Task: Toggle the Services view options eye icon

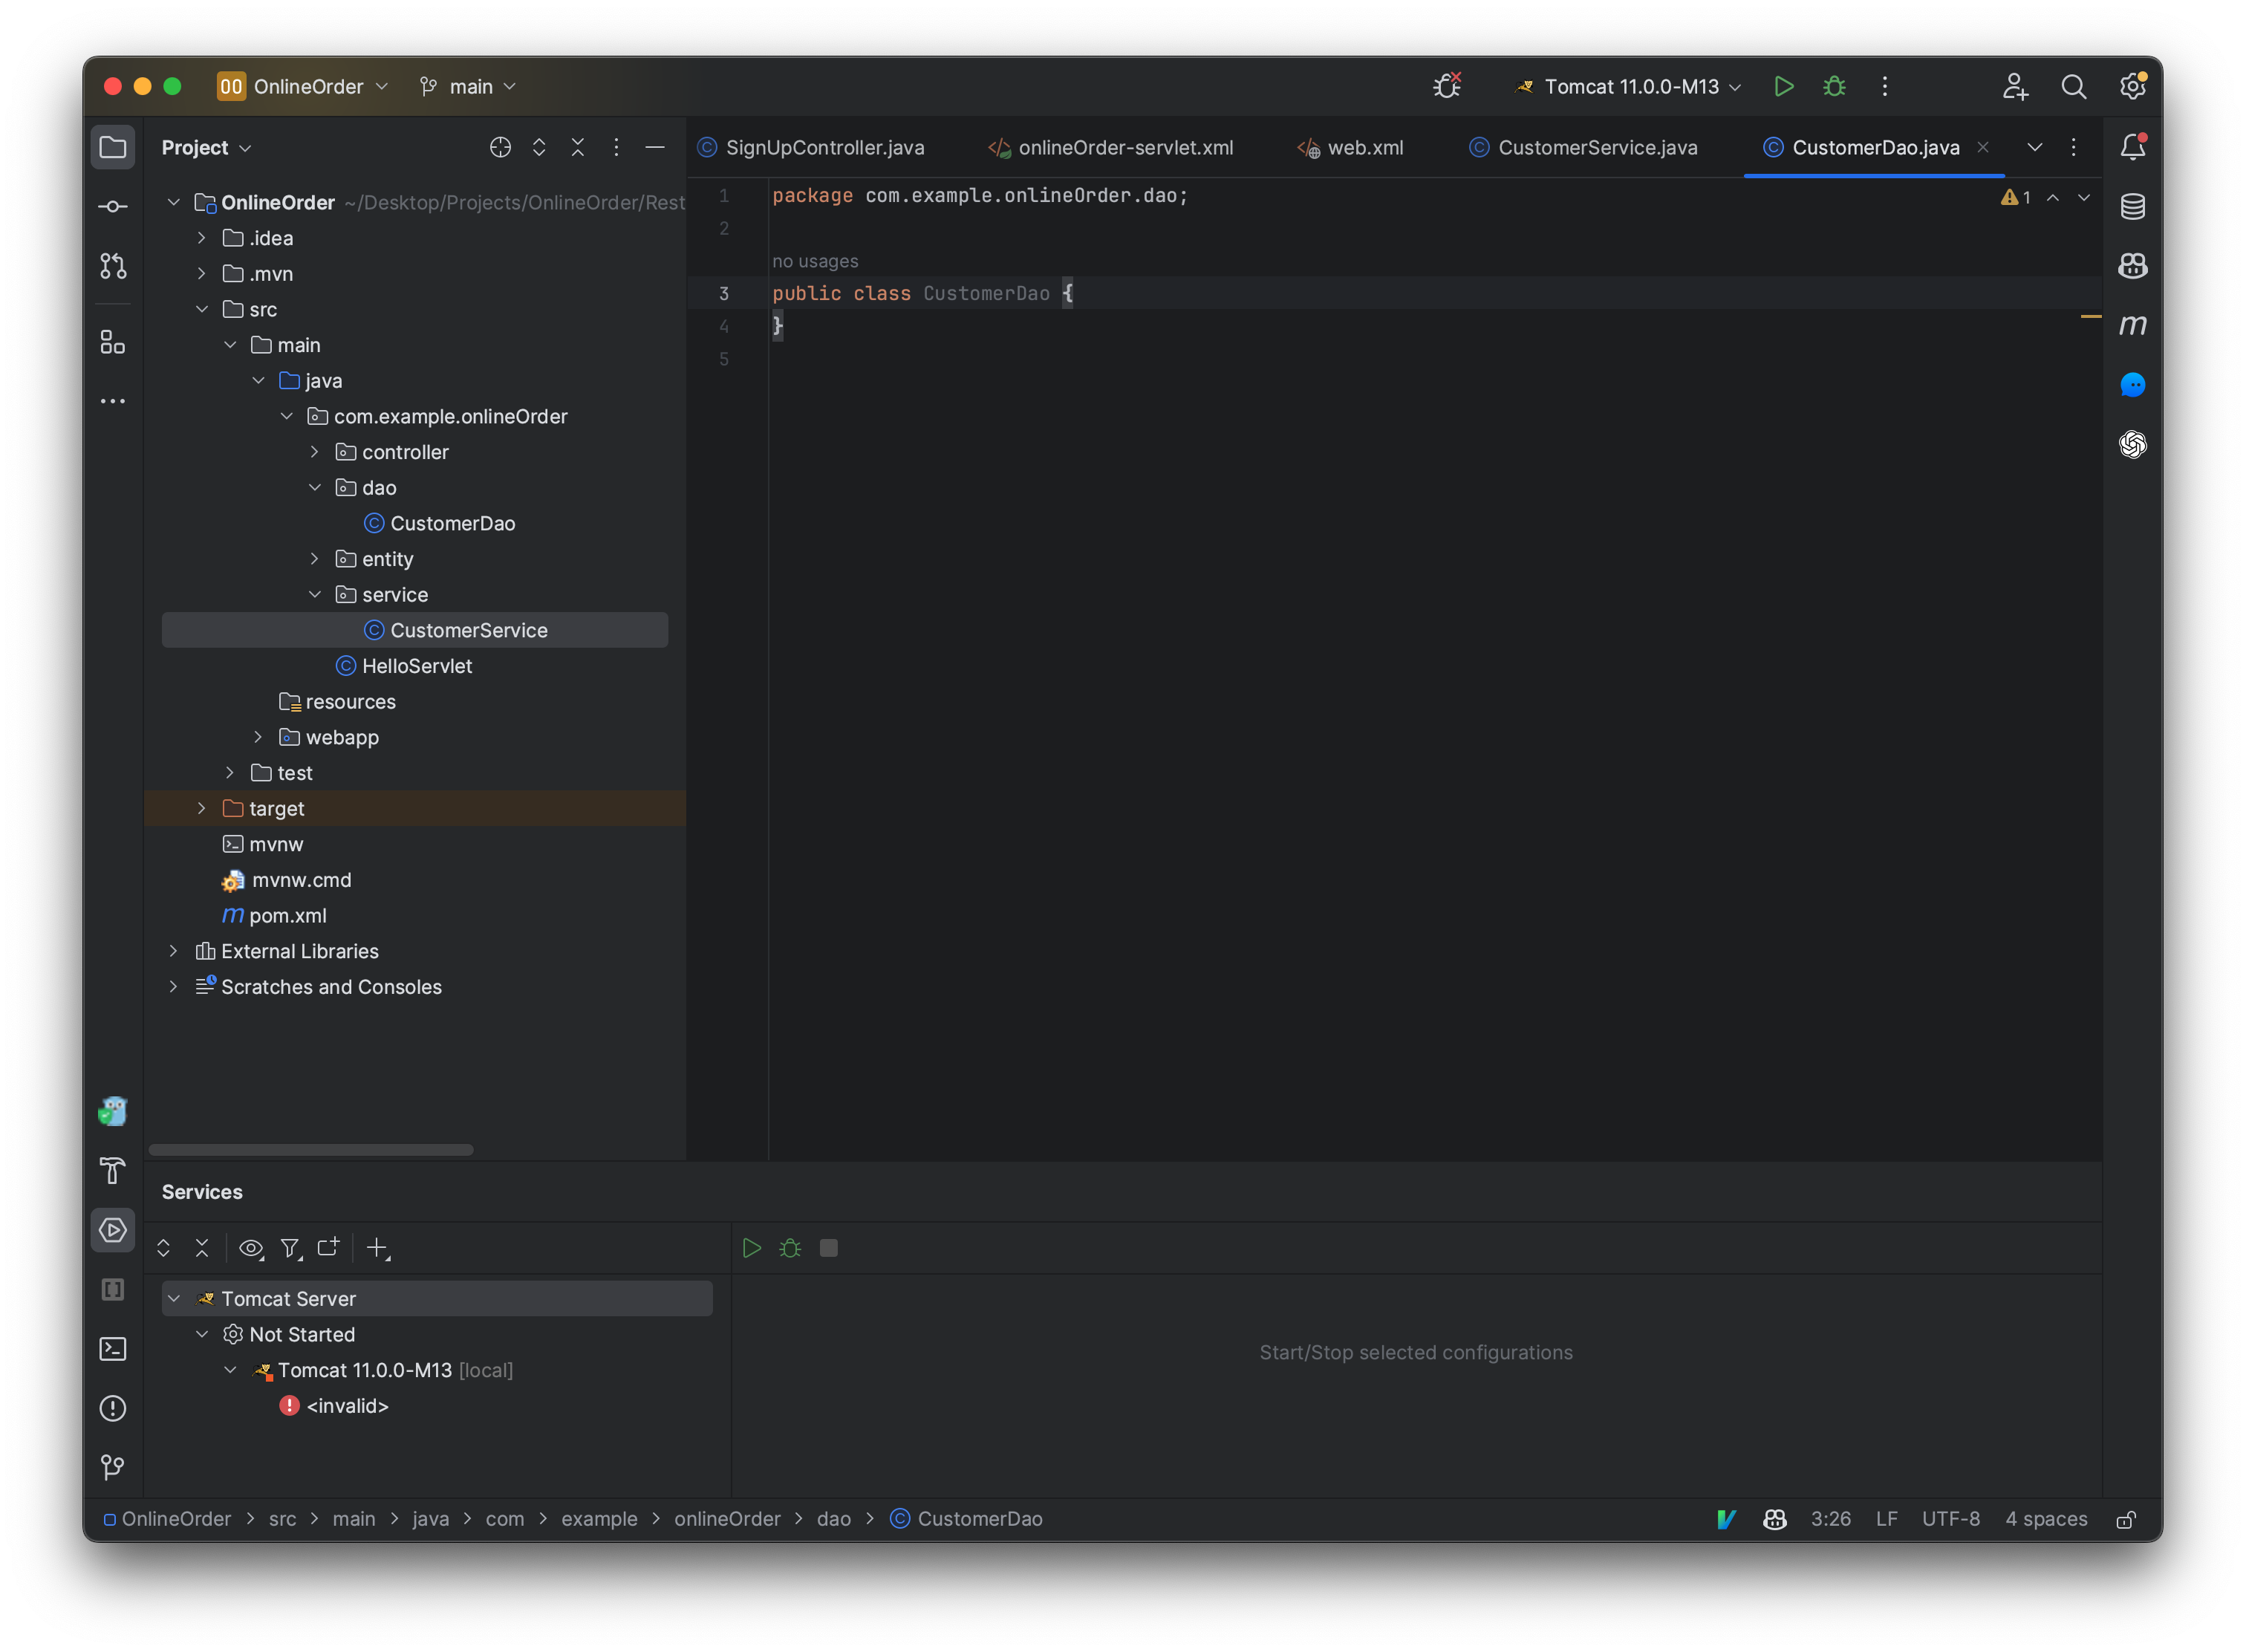Action: [x=251, y=1248]
